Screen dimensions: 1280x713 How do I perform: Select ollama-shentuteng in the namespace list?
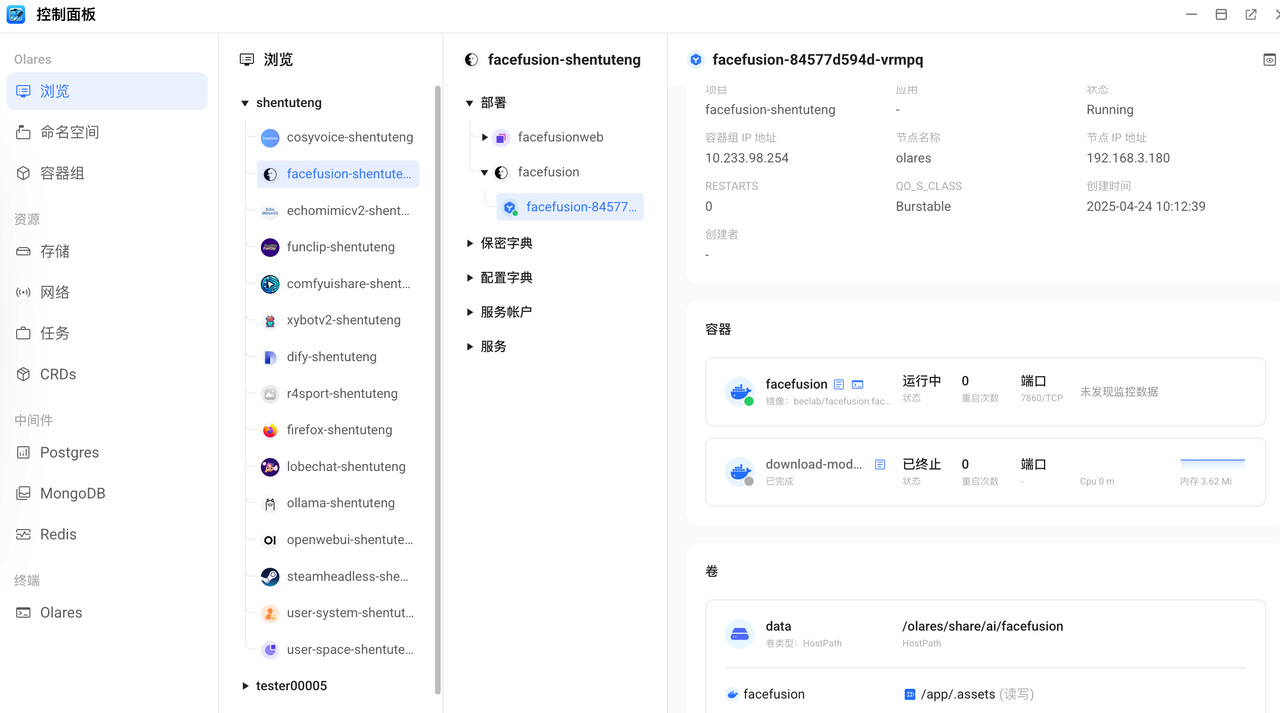tap(340, 503)
